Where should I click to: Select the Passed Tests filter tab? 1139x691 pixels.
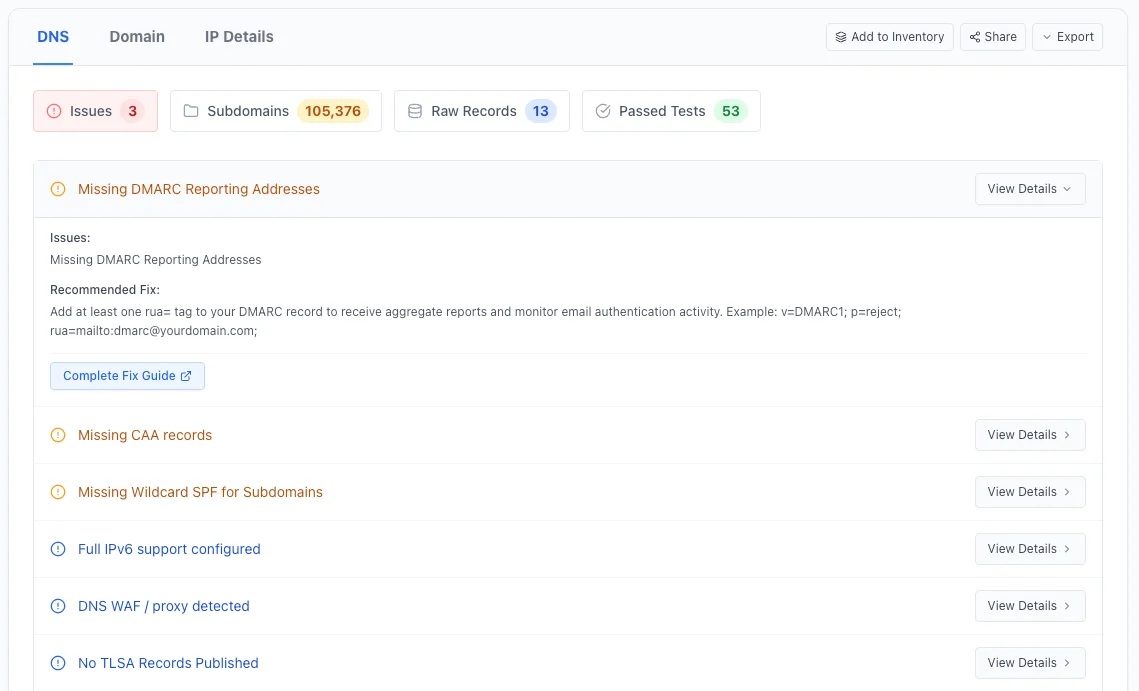671,111
